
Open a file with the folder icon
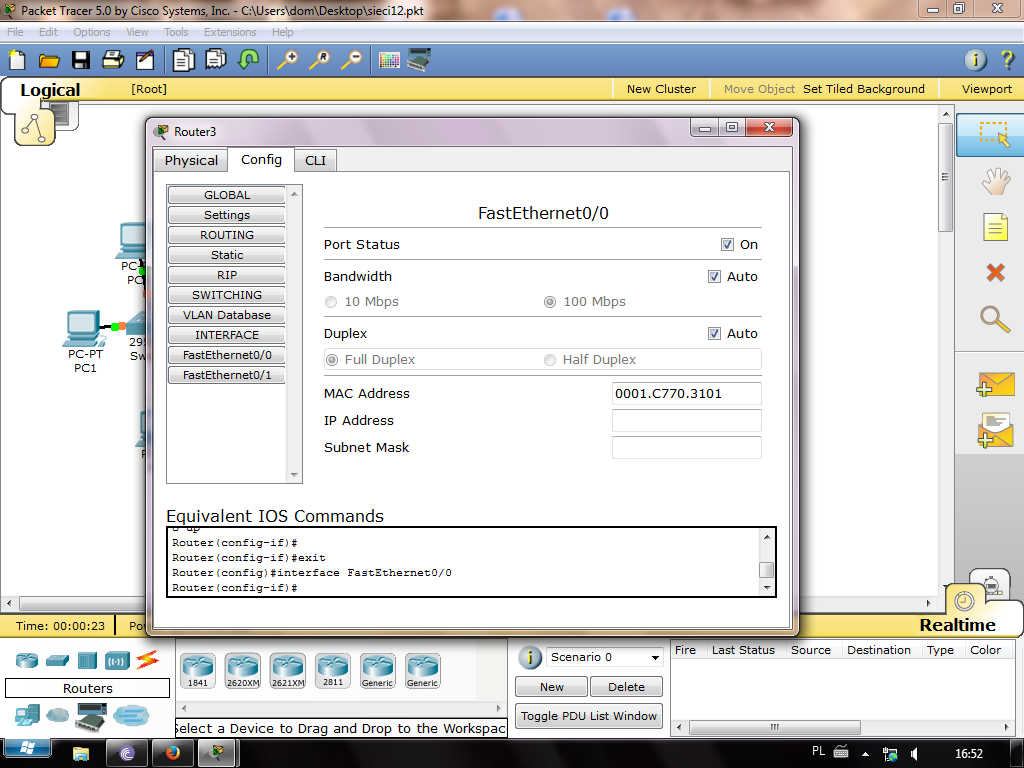[x=49, y=61]
